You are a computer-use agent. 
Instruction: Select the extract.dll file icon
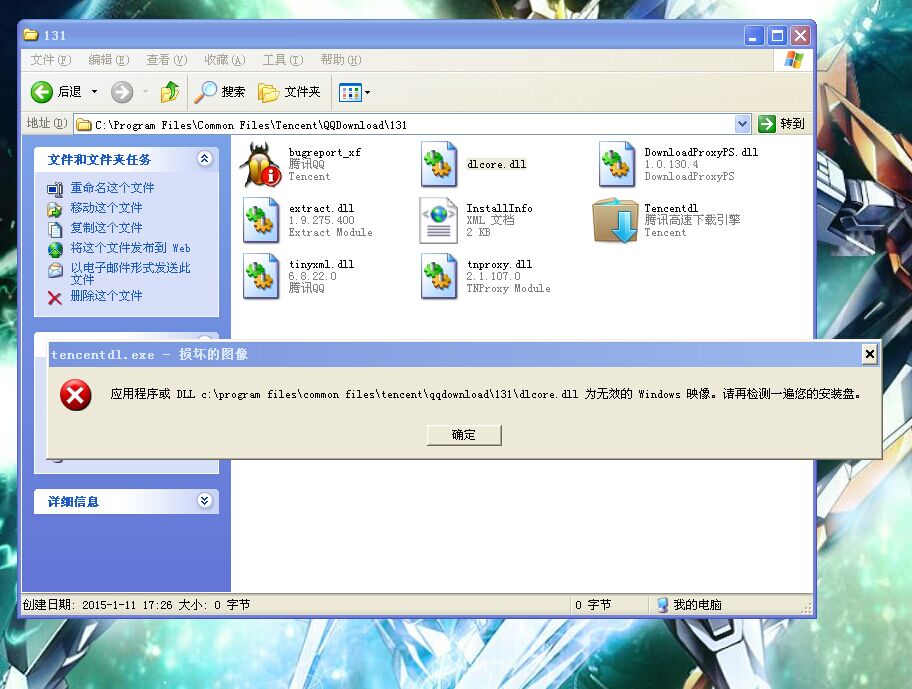261,220
